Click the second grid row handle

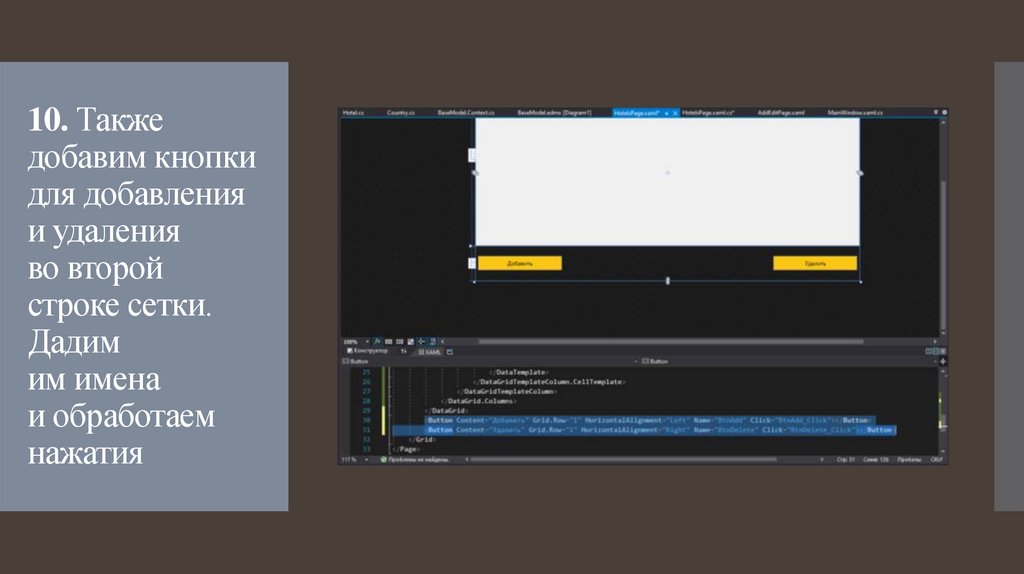pyautogui.click(x=472, y=263)
